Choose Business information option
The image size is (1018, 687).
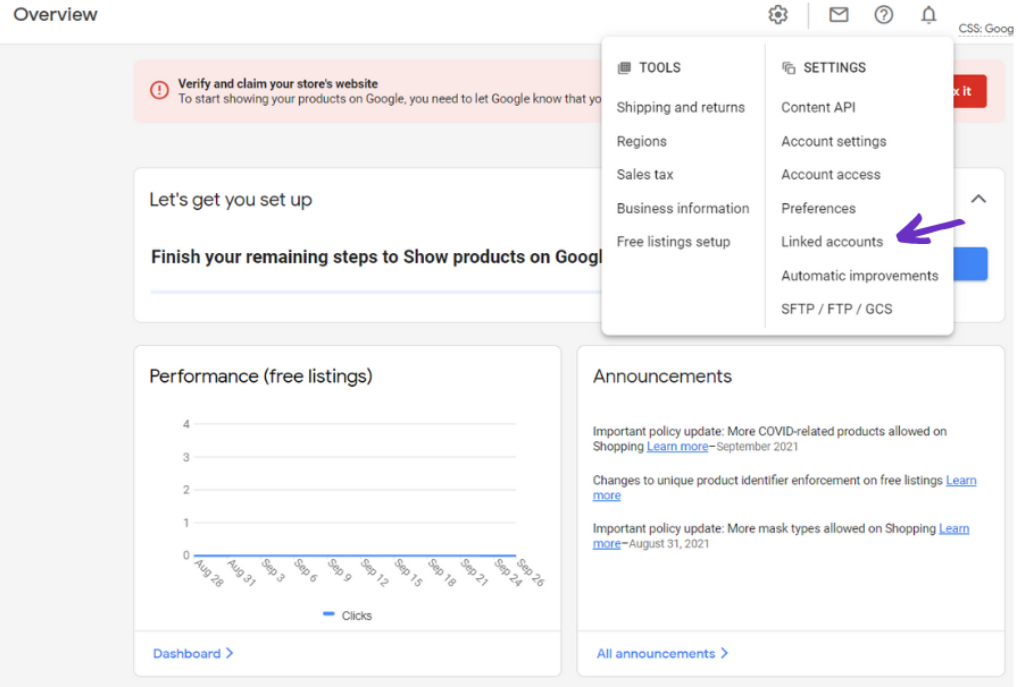[x=682, y=208]
